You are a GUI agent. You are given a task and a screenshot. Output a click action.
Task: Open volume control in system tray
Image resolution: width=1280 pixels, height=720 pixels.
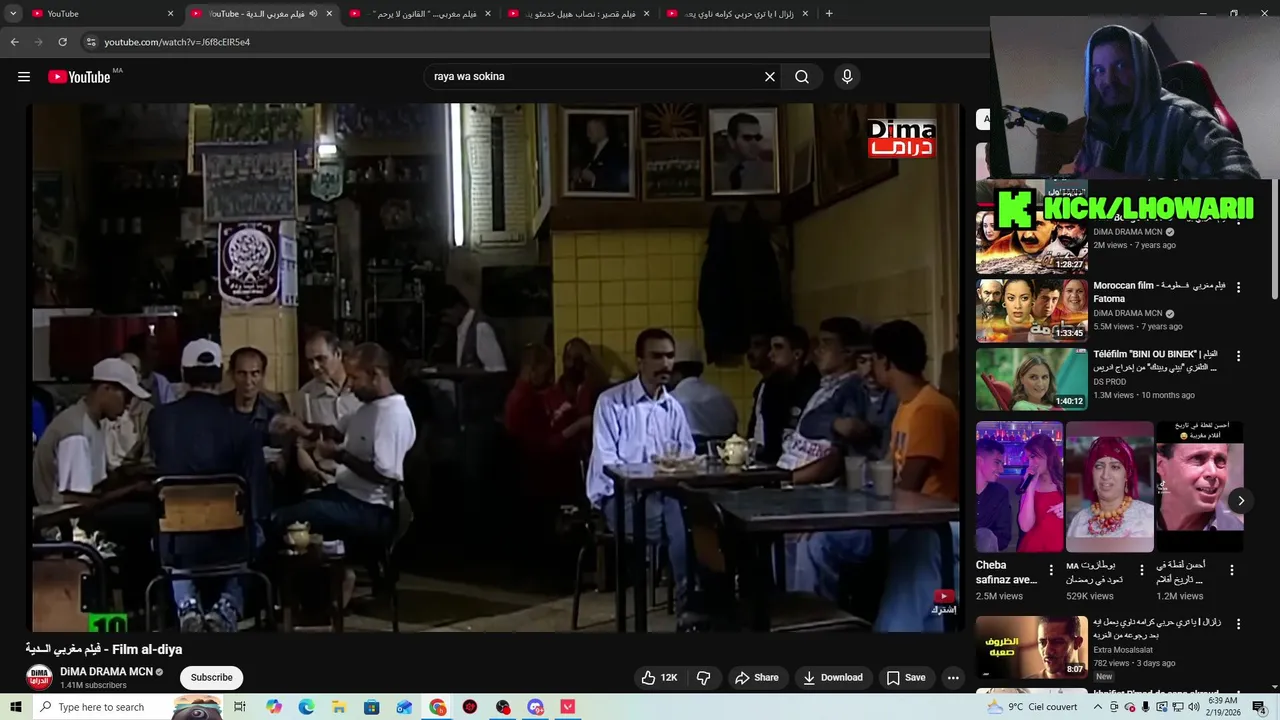point(1193,707)
